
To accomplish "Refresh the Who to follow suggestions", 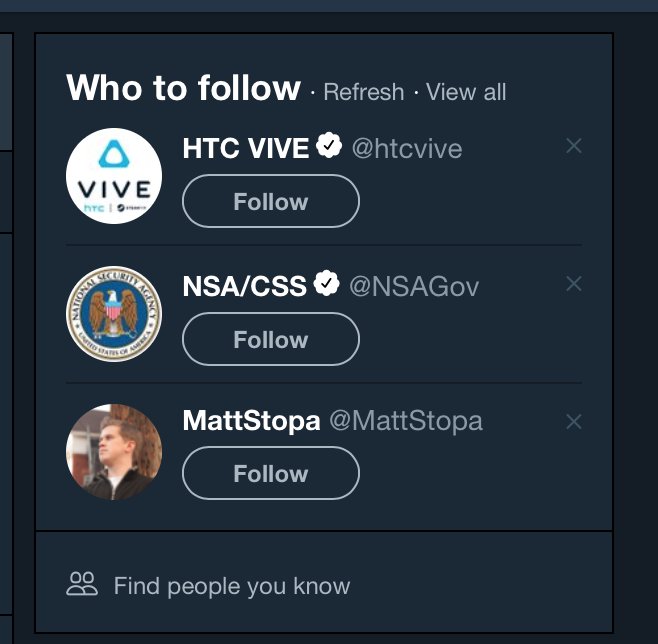I will [x=364, y=92].
